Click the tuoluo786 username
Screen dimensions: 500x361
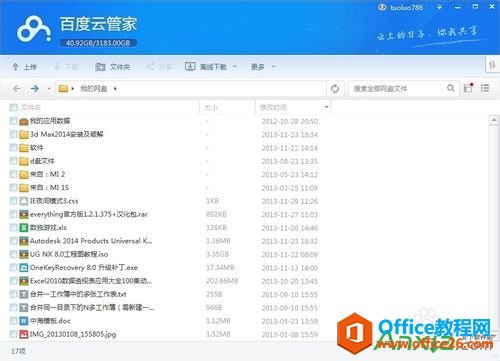(407, 7)
